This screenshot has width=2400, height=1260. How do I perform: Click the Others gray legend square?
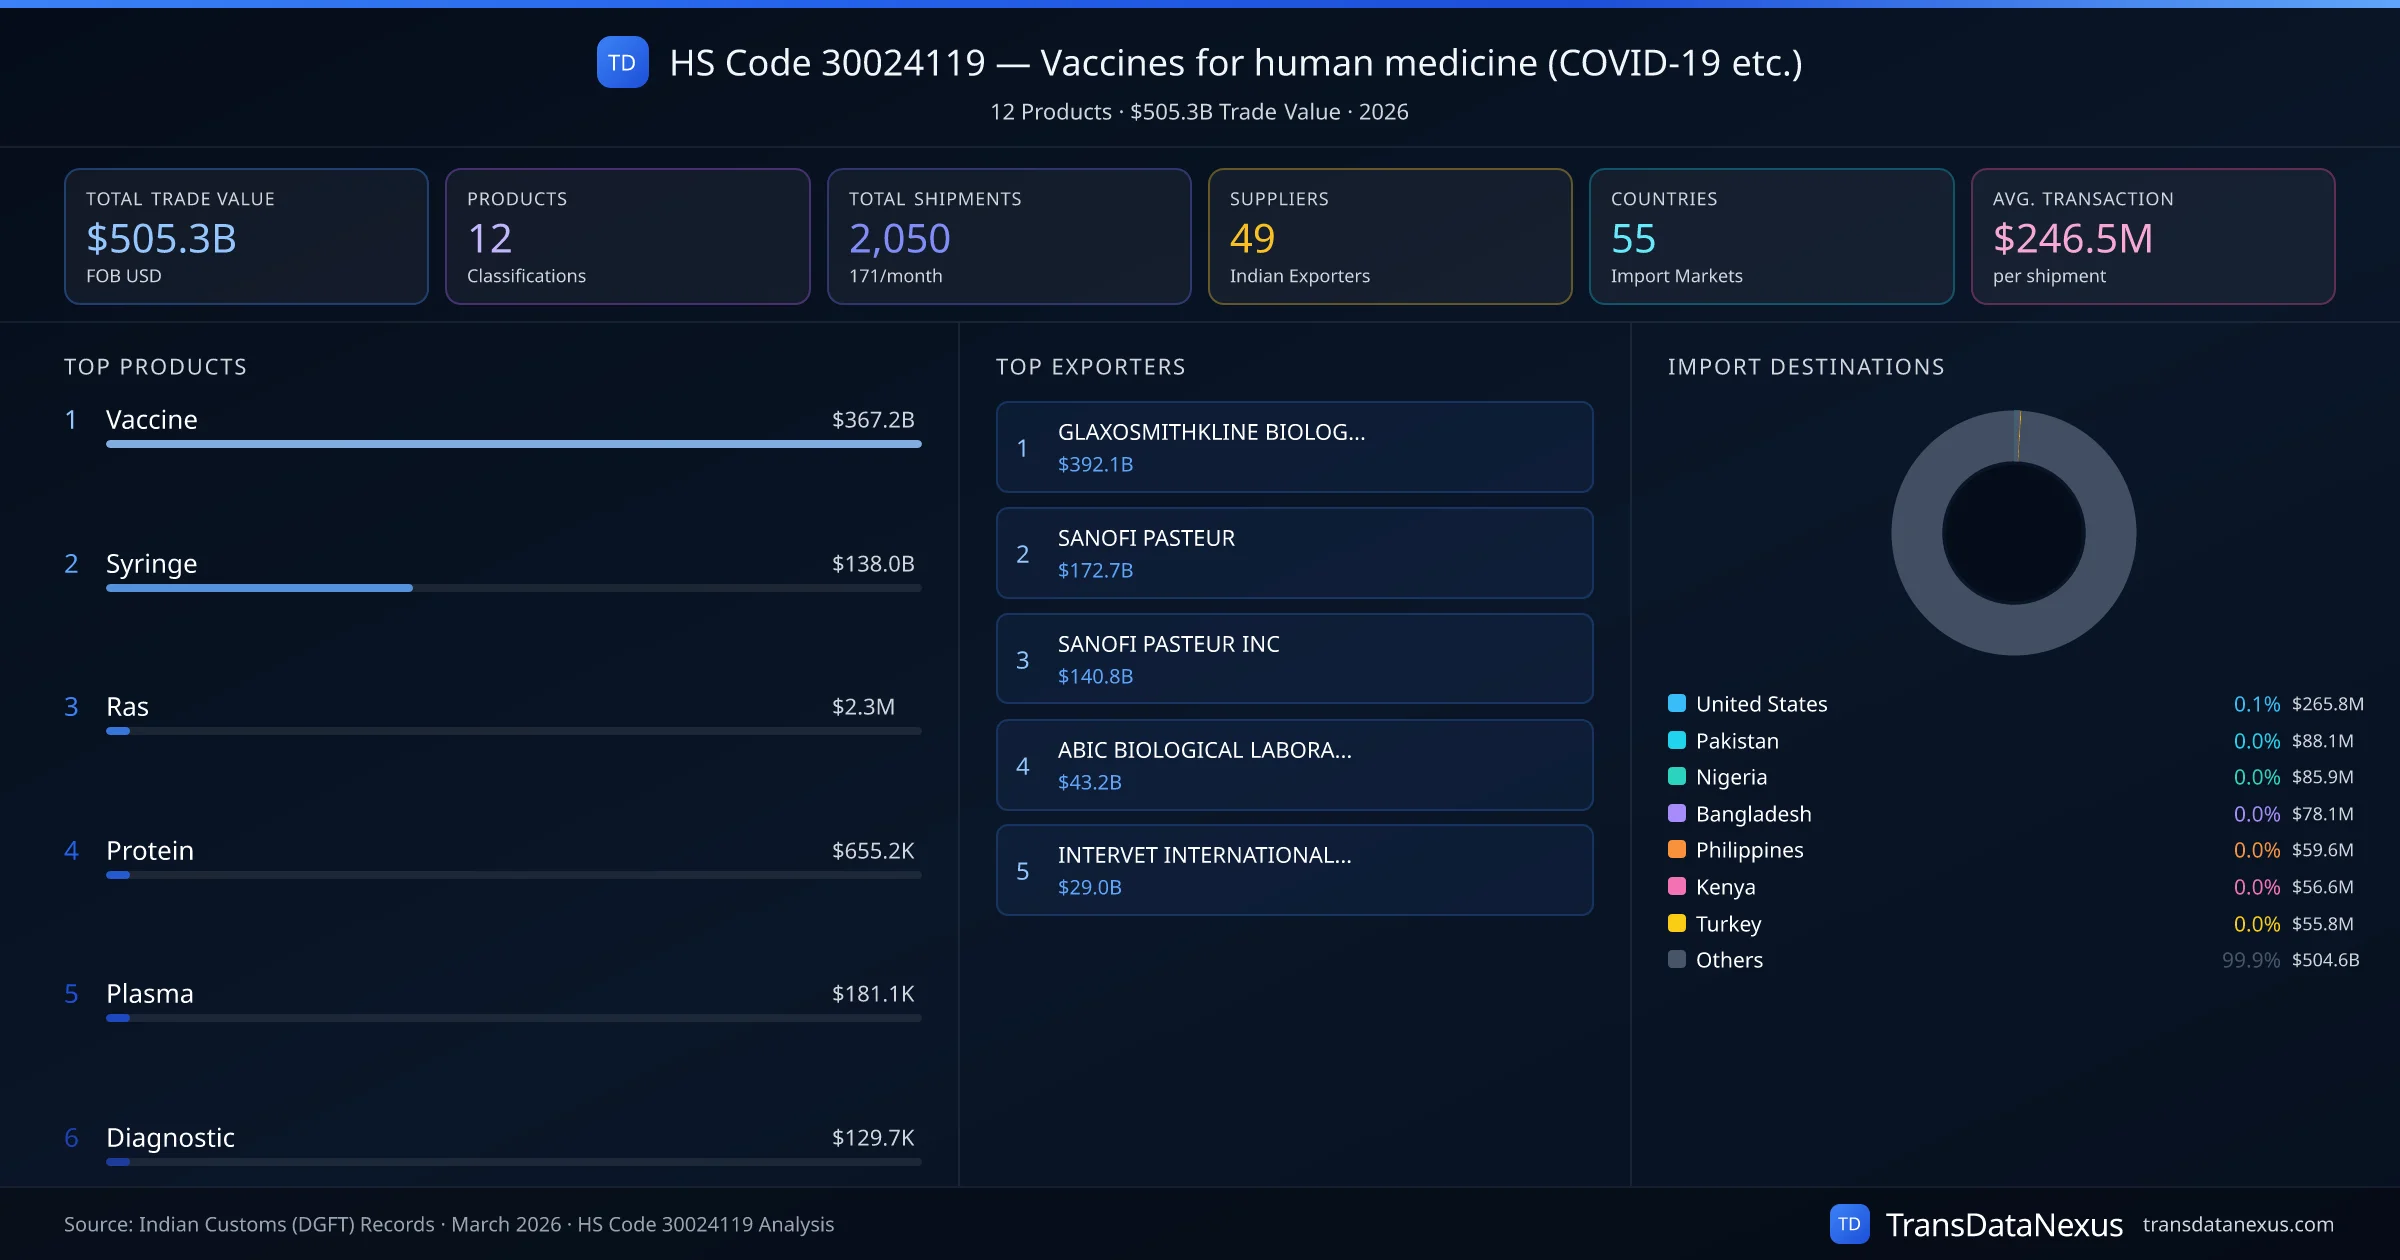point(1677,959)
